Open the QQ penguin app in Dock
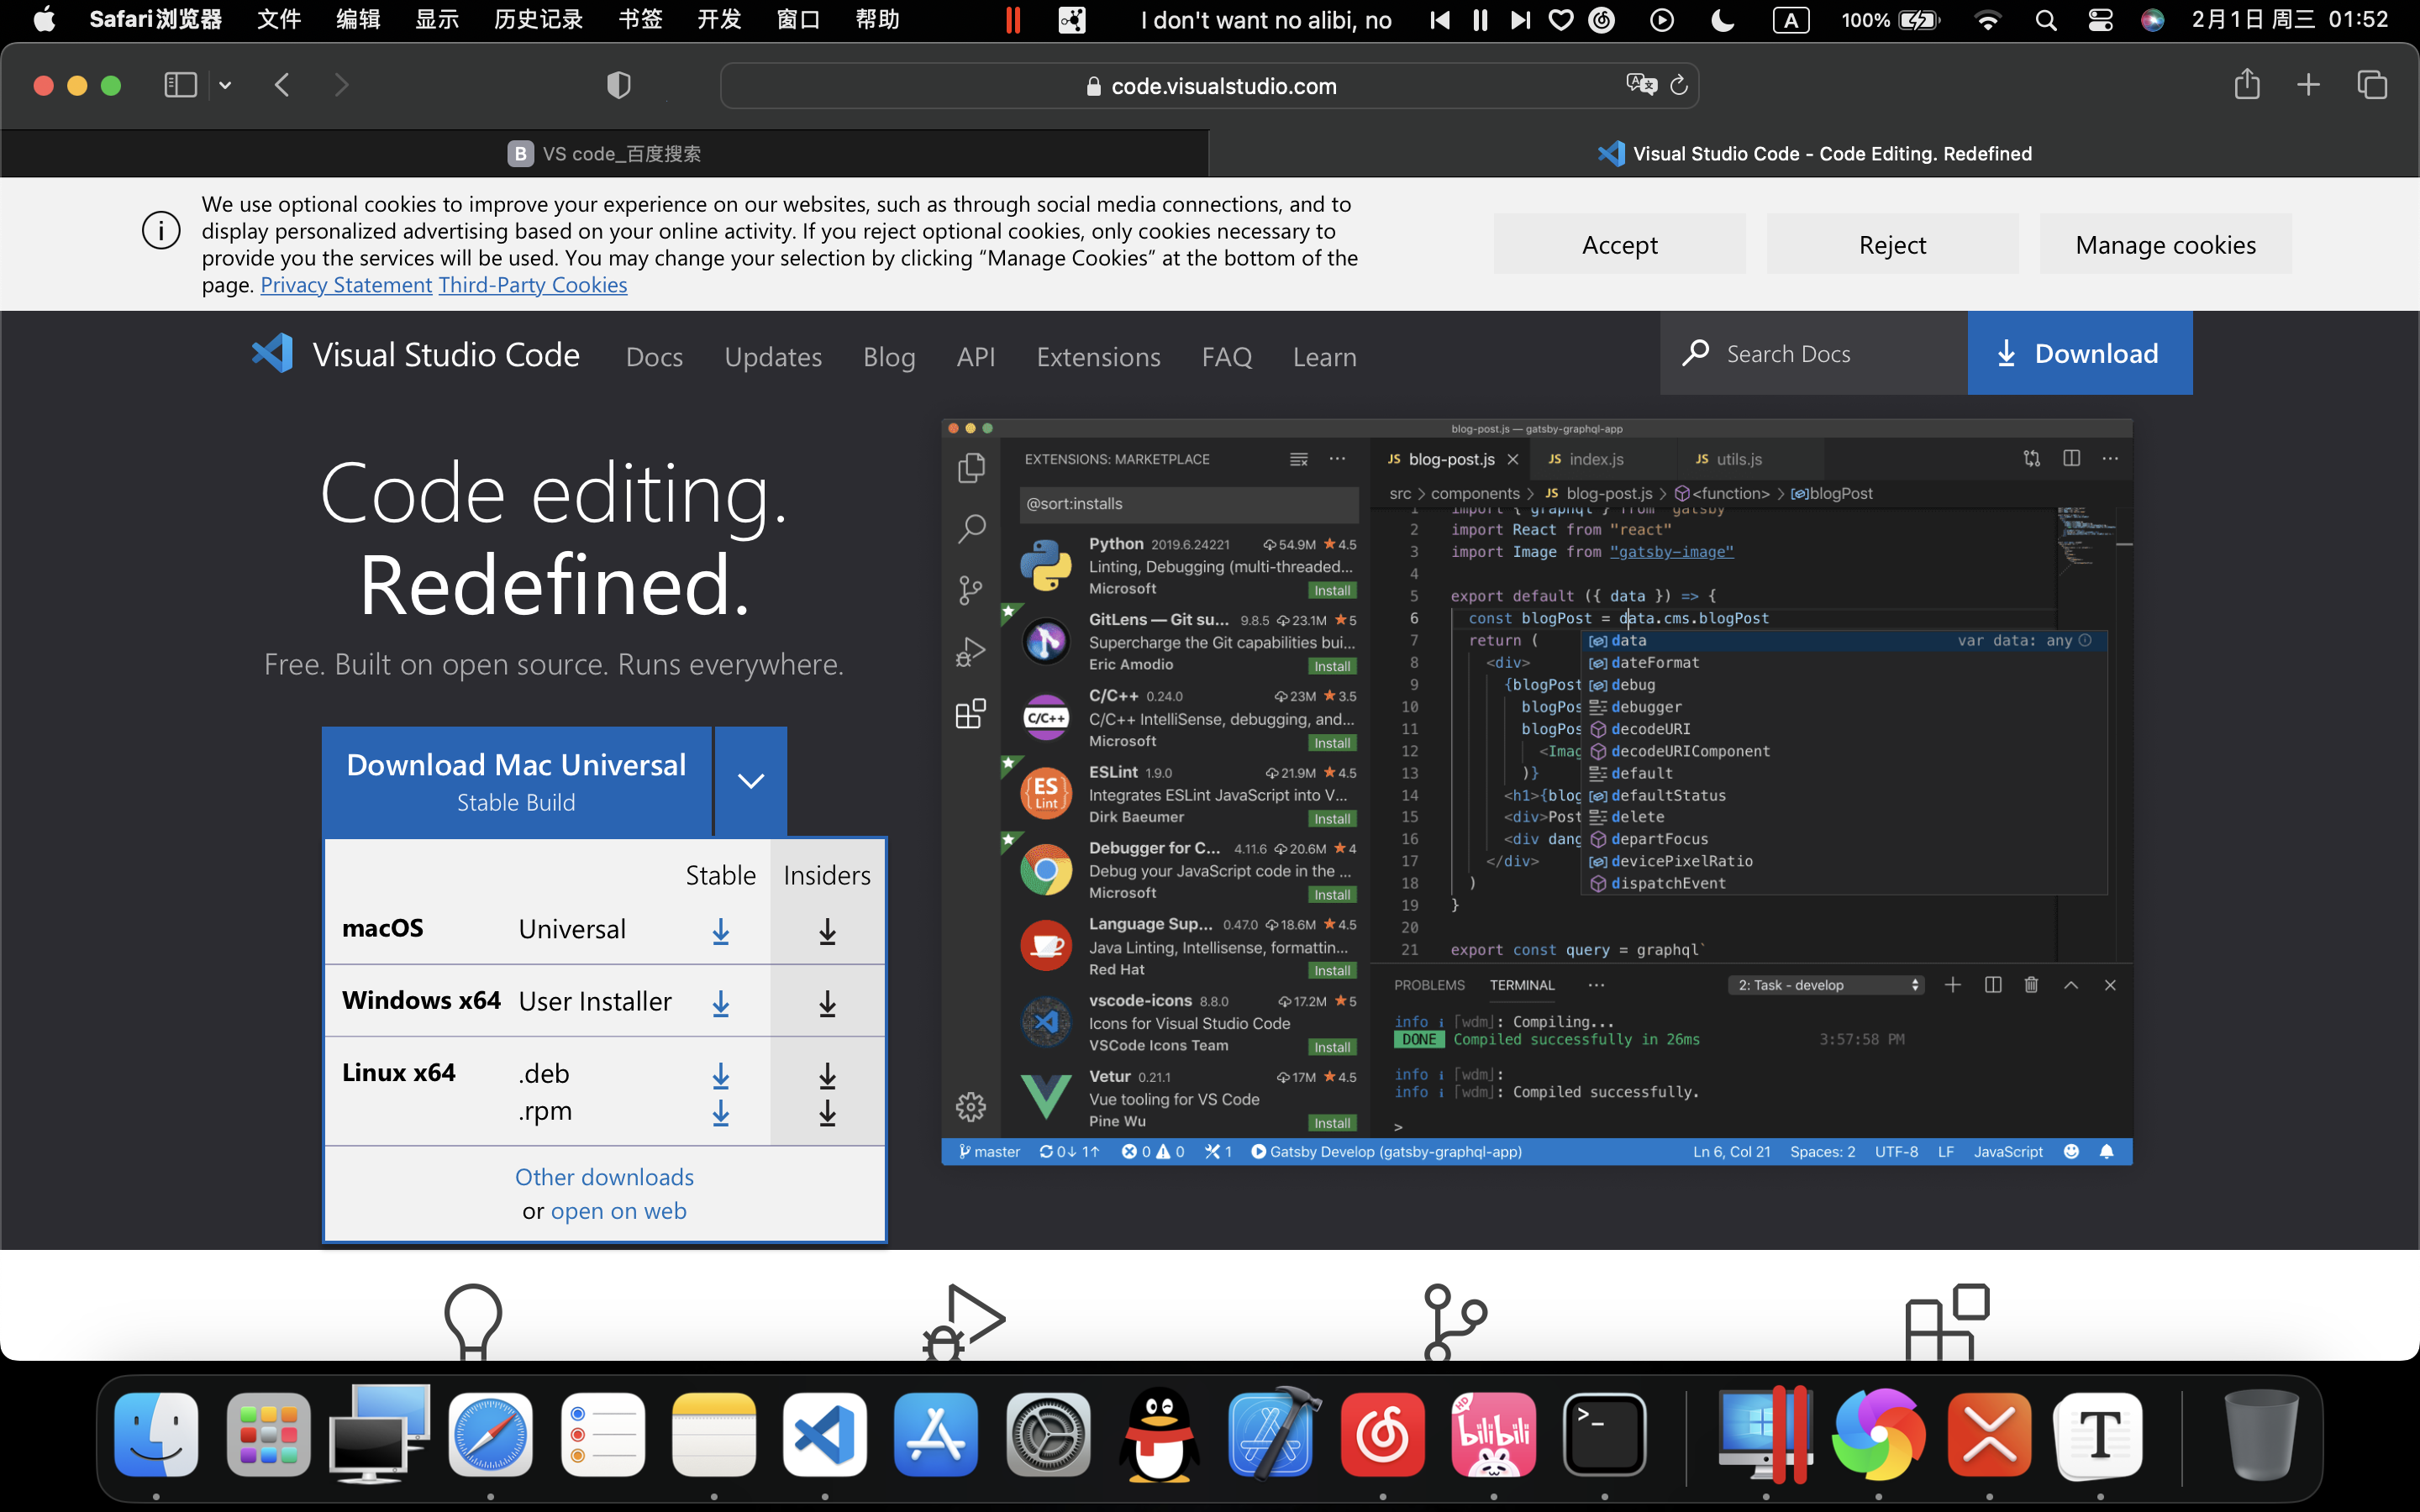This screenshot has width=2420, height=1512. (x=1159, y=1434)
